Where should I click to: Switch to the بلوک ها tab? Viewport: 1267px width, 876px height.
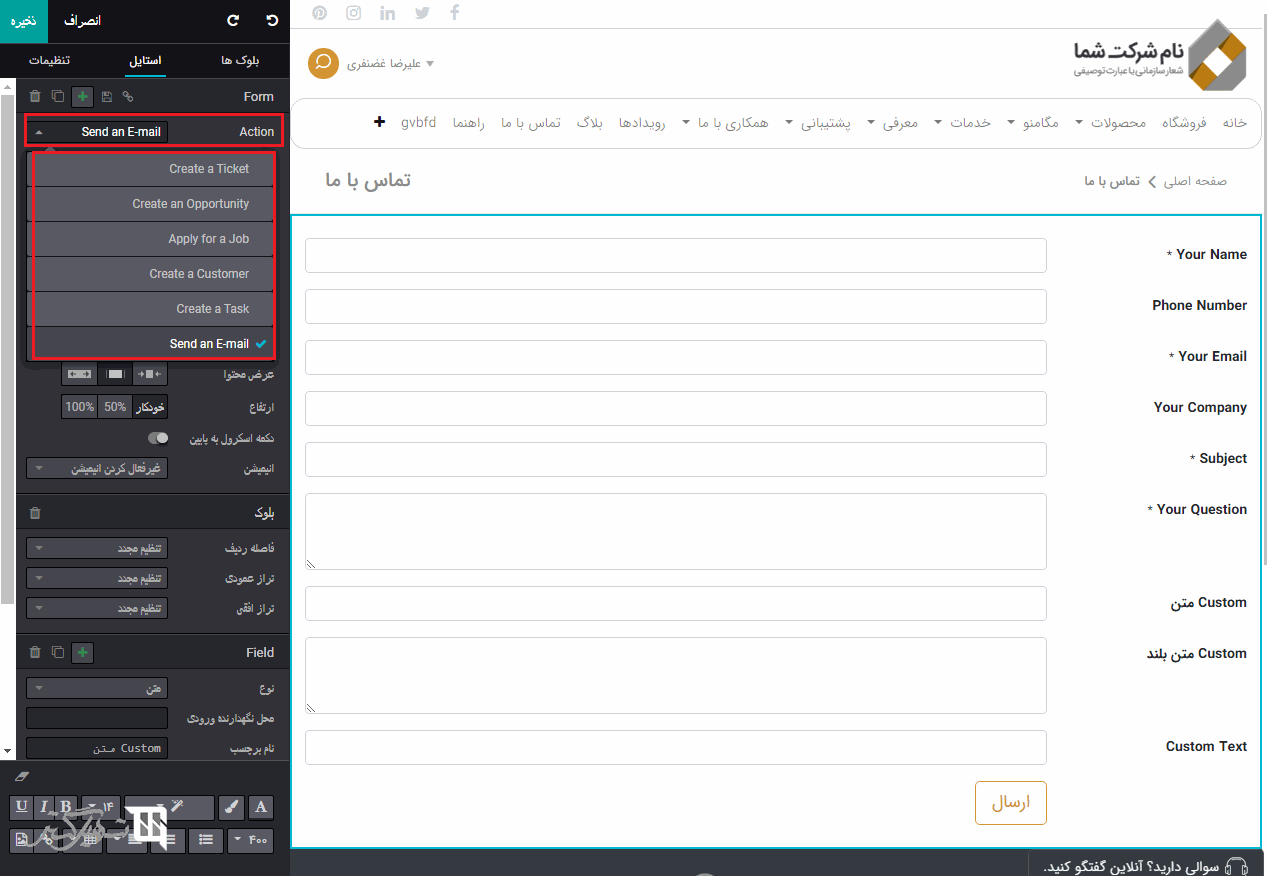click(x=240, y=60)
